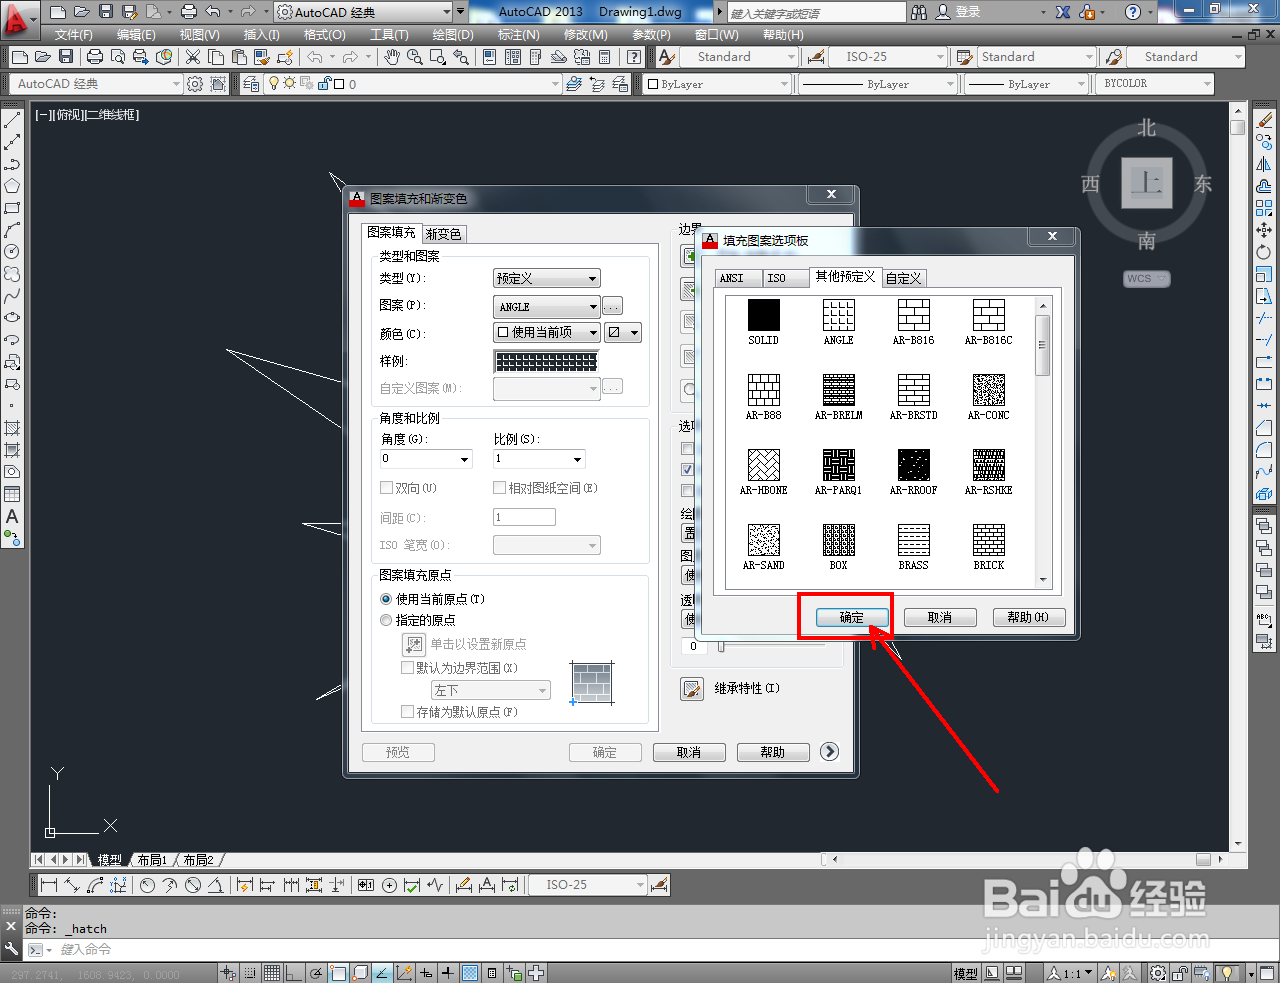Image resolution: width=1280 pixels, height=983 pixels.
Task: Select the Move tool in modify toolbar
Action: 1264,230
